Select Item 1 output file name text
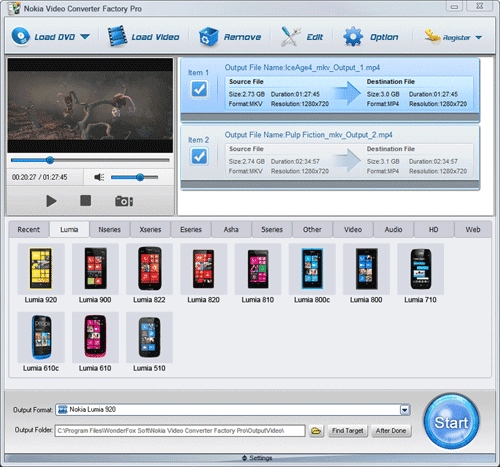This screenshot has width=500, height=467. [302, 68]
